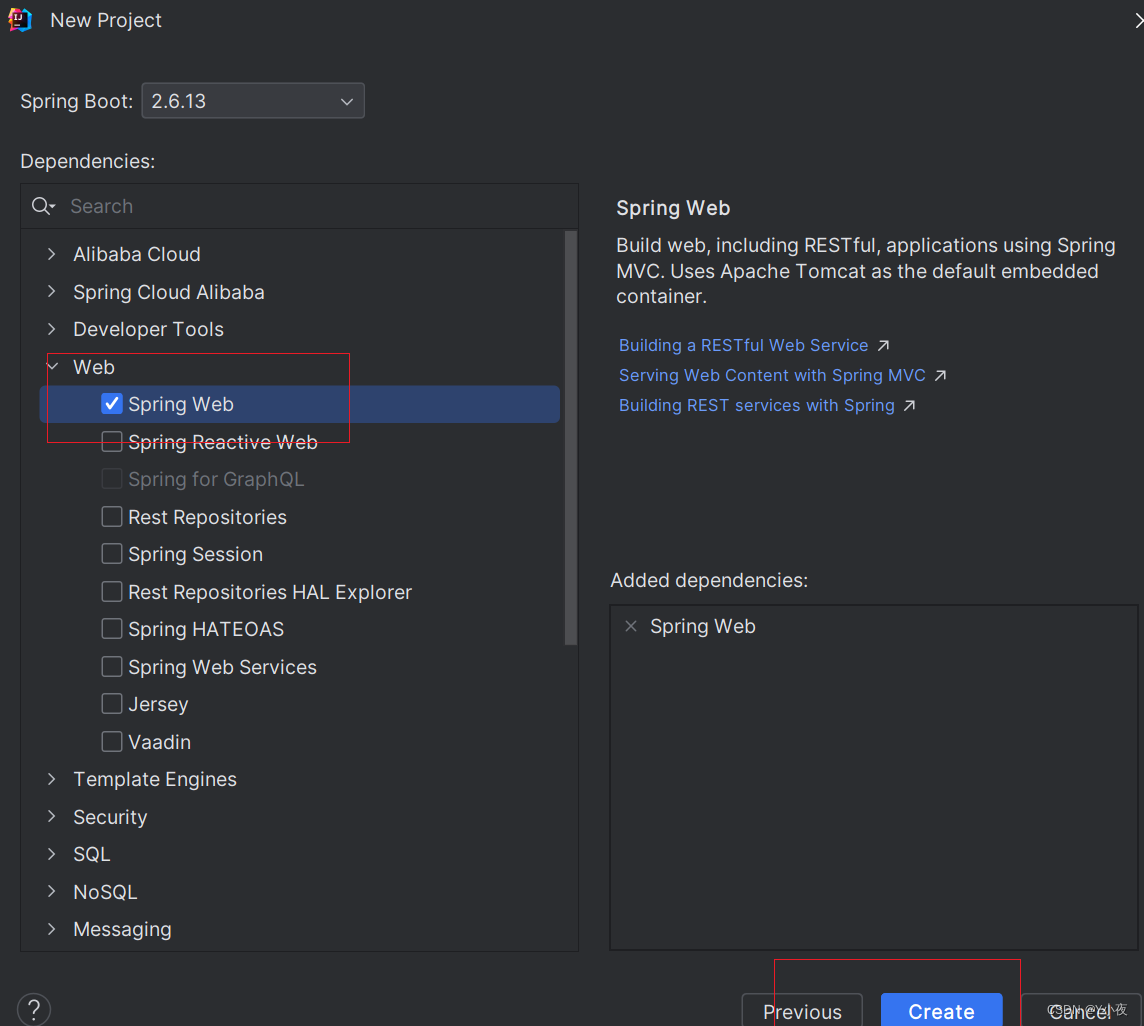Open the help question mark button

click(34, 1010)
